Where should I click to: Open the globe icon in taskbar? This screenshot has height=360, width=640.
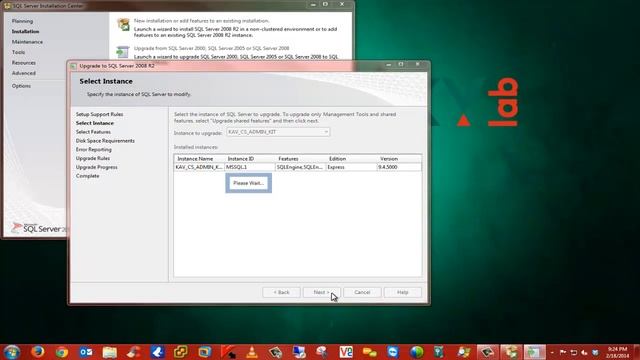417,352
